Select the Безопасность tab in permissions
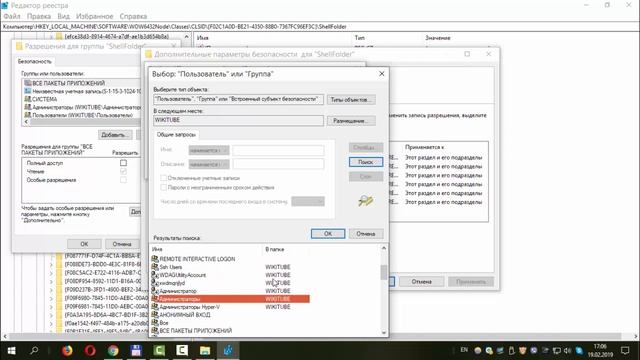640x360 pixels. [x=35, y=62]
